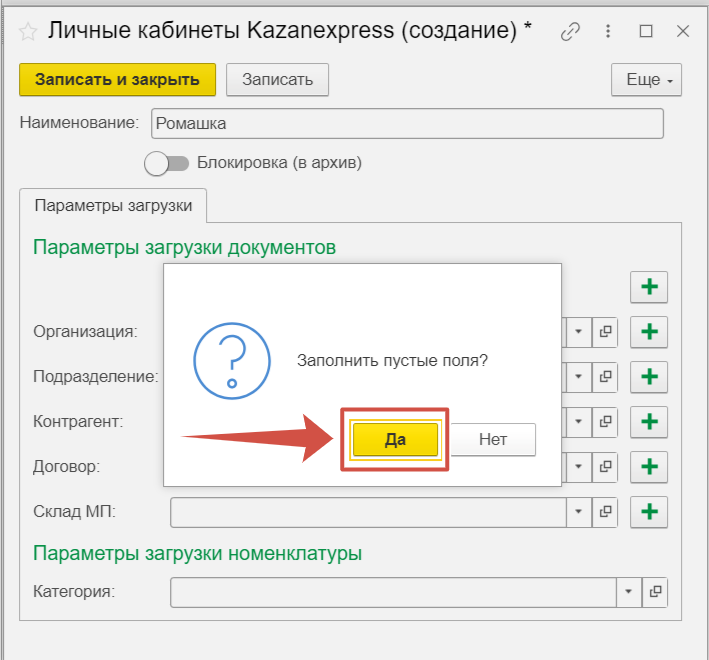709x660 pixels.
Task: Toggle the Блокировка (в архив) switch
Action: (x=166, y=162)
